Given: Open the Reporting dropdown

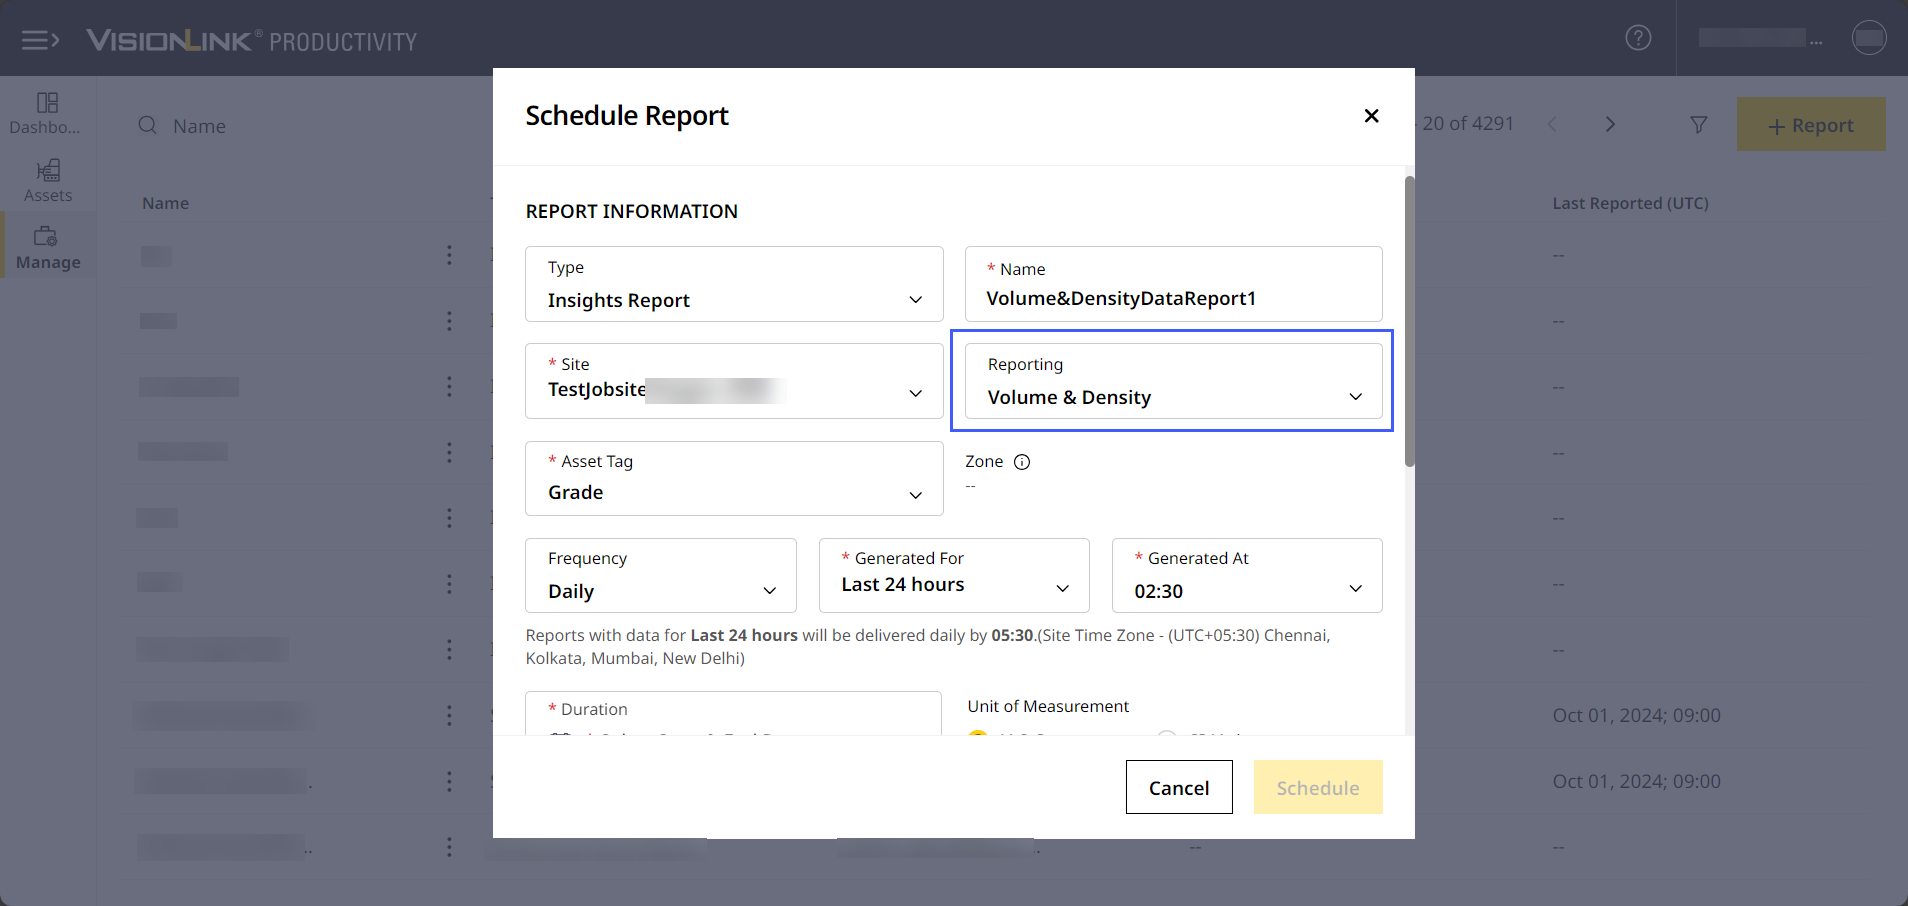Looking at the screenshot, I should (x=1172, y=382).
